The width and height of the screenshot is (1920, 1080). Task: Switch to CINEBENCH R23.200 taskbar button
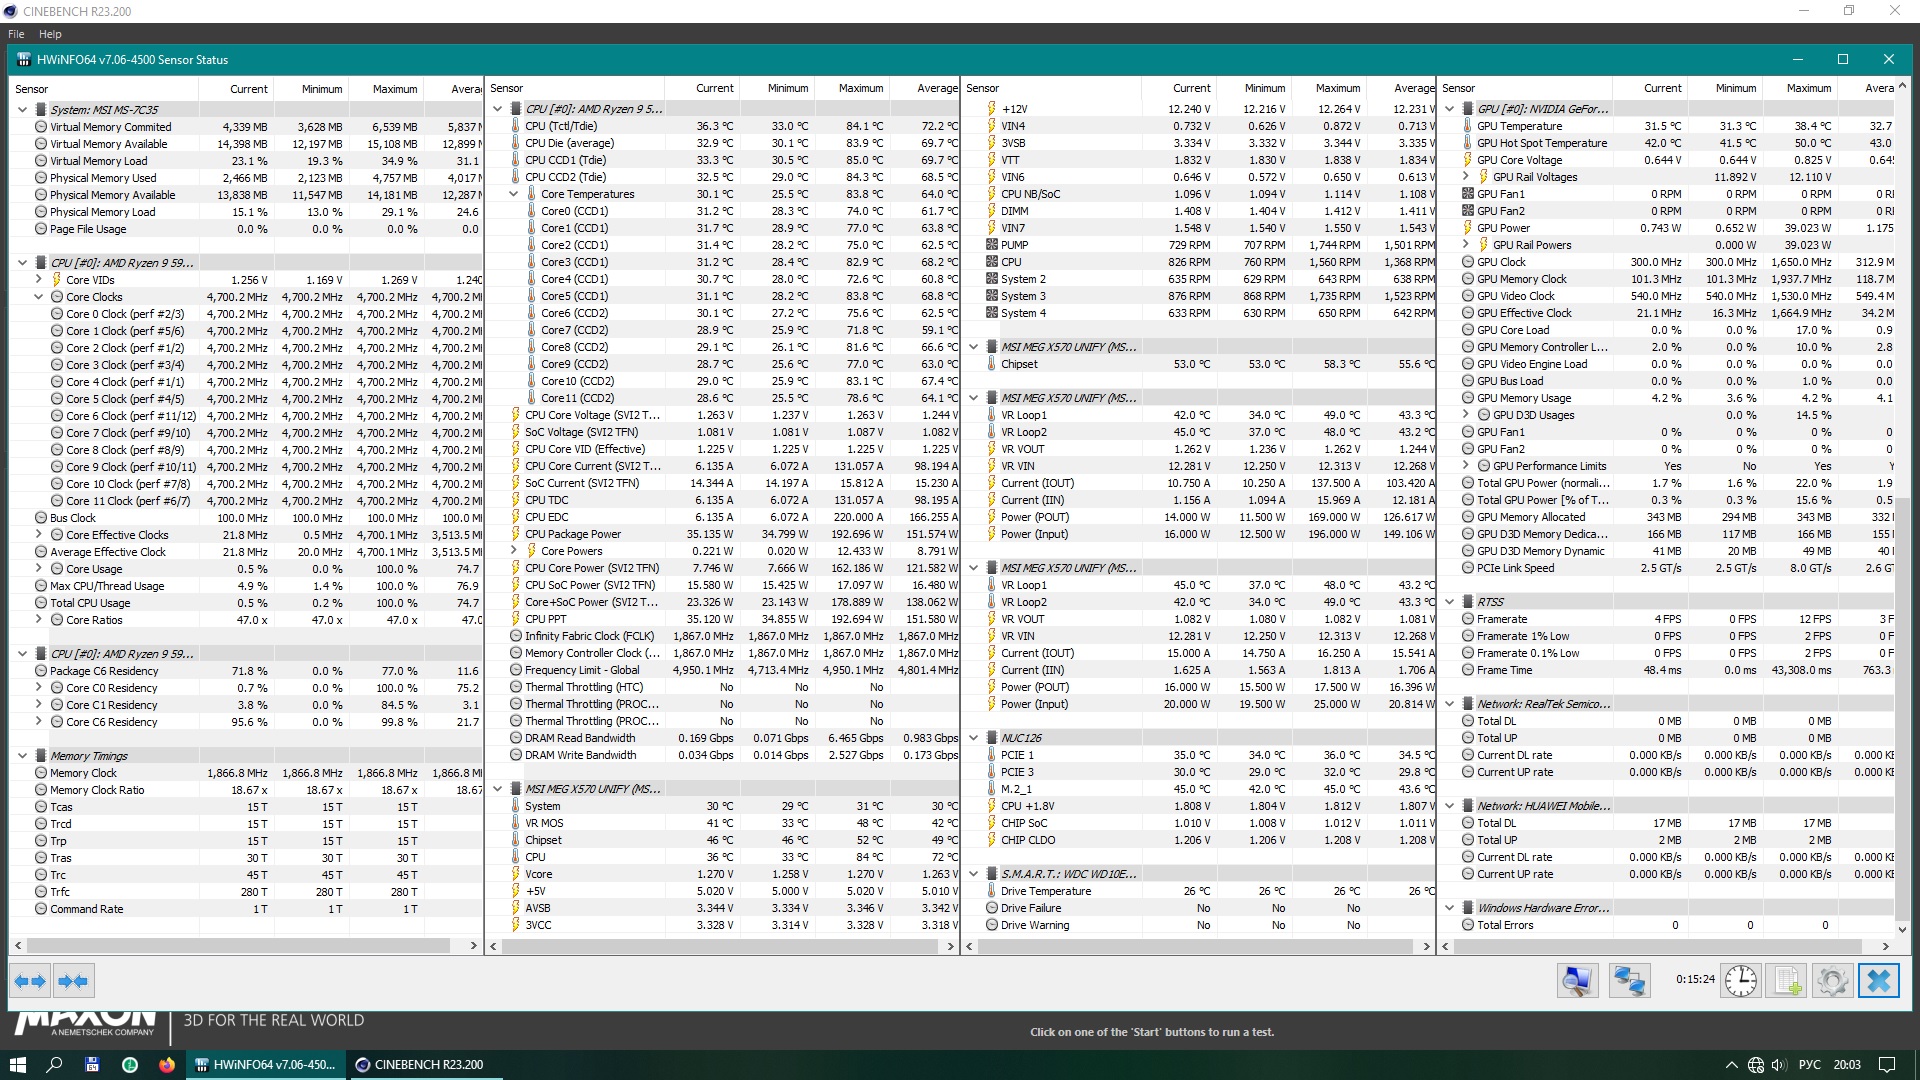point(420,1065)
